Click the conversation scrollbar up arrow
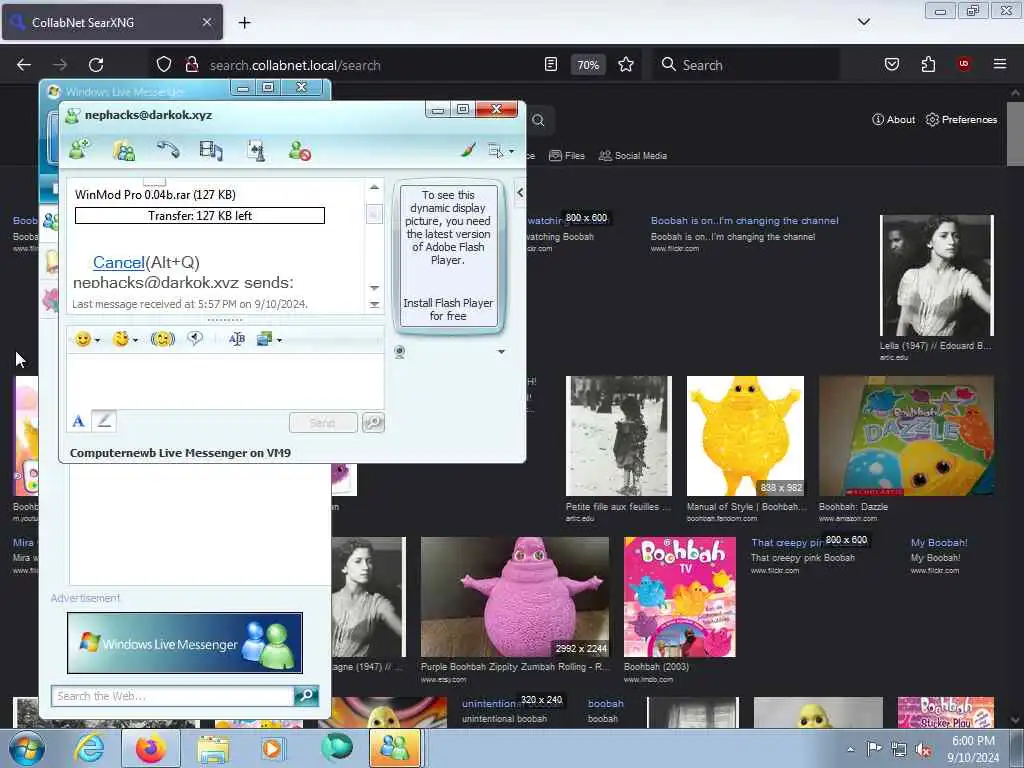1024x768 pixels. pyautogui.click(x=374, y=187)
